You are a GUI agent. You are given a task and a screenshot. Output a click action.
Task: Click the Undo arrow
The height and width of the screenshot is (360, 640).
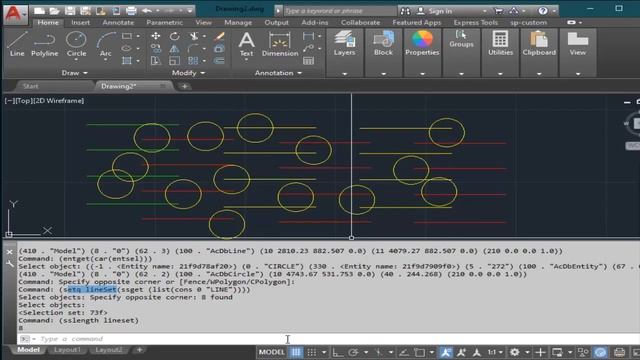[147, 11]
